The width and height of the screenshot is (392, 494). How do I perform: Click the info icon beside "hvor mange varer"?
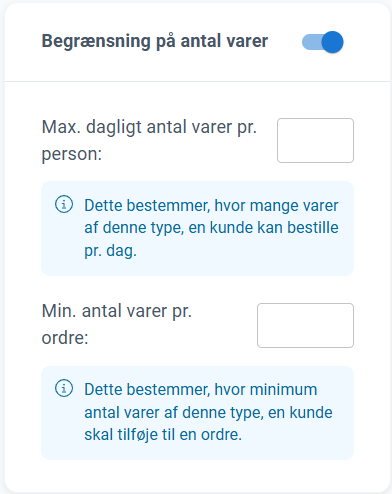pos(64,204)
